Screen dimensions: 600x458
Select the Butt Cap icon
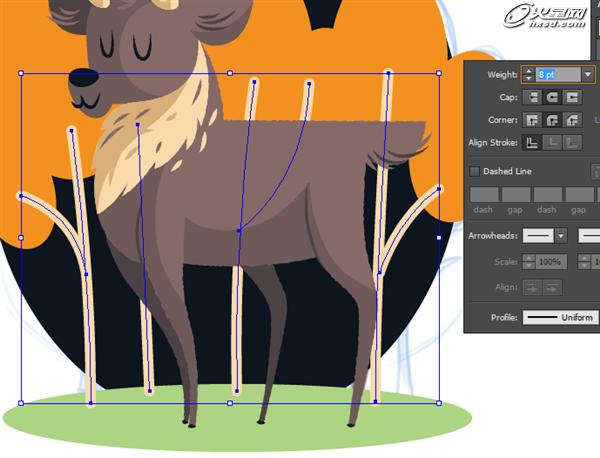pyautogui.click(x=532, y=98)
